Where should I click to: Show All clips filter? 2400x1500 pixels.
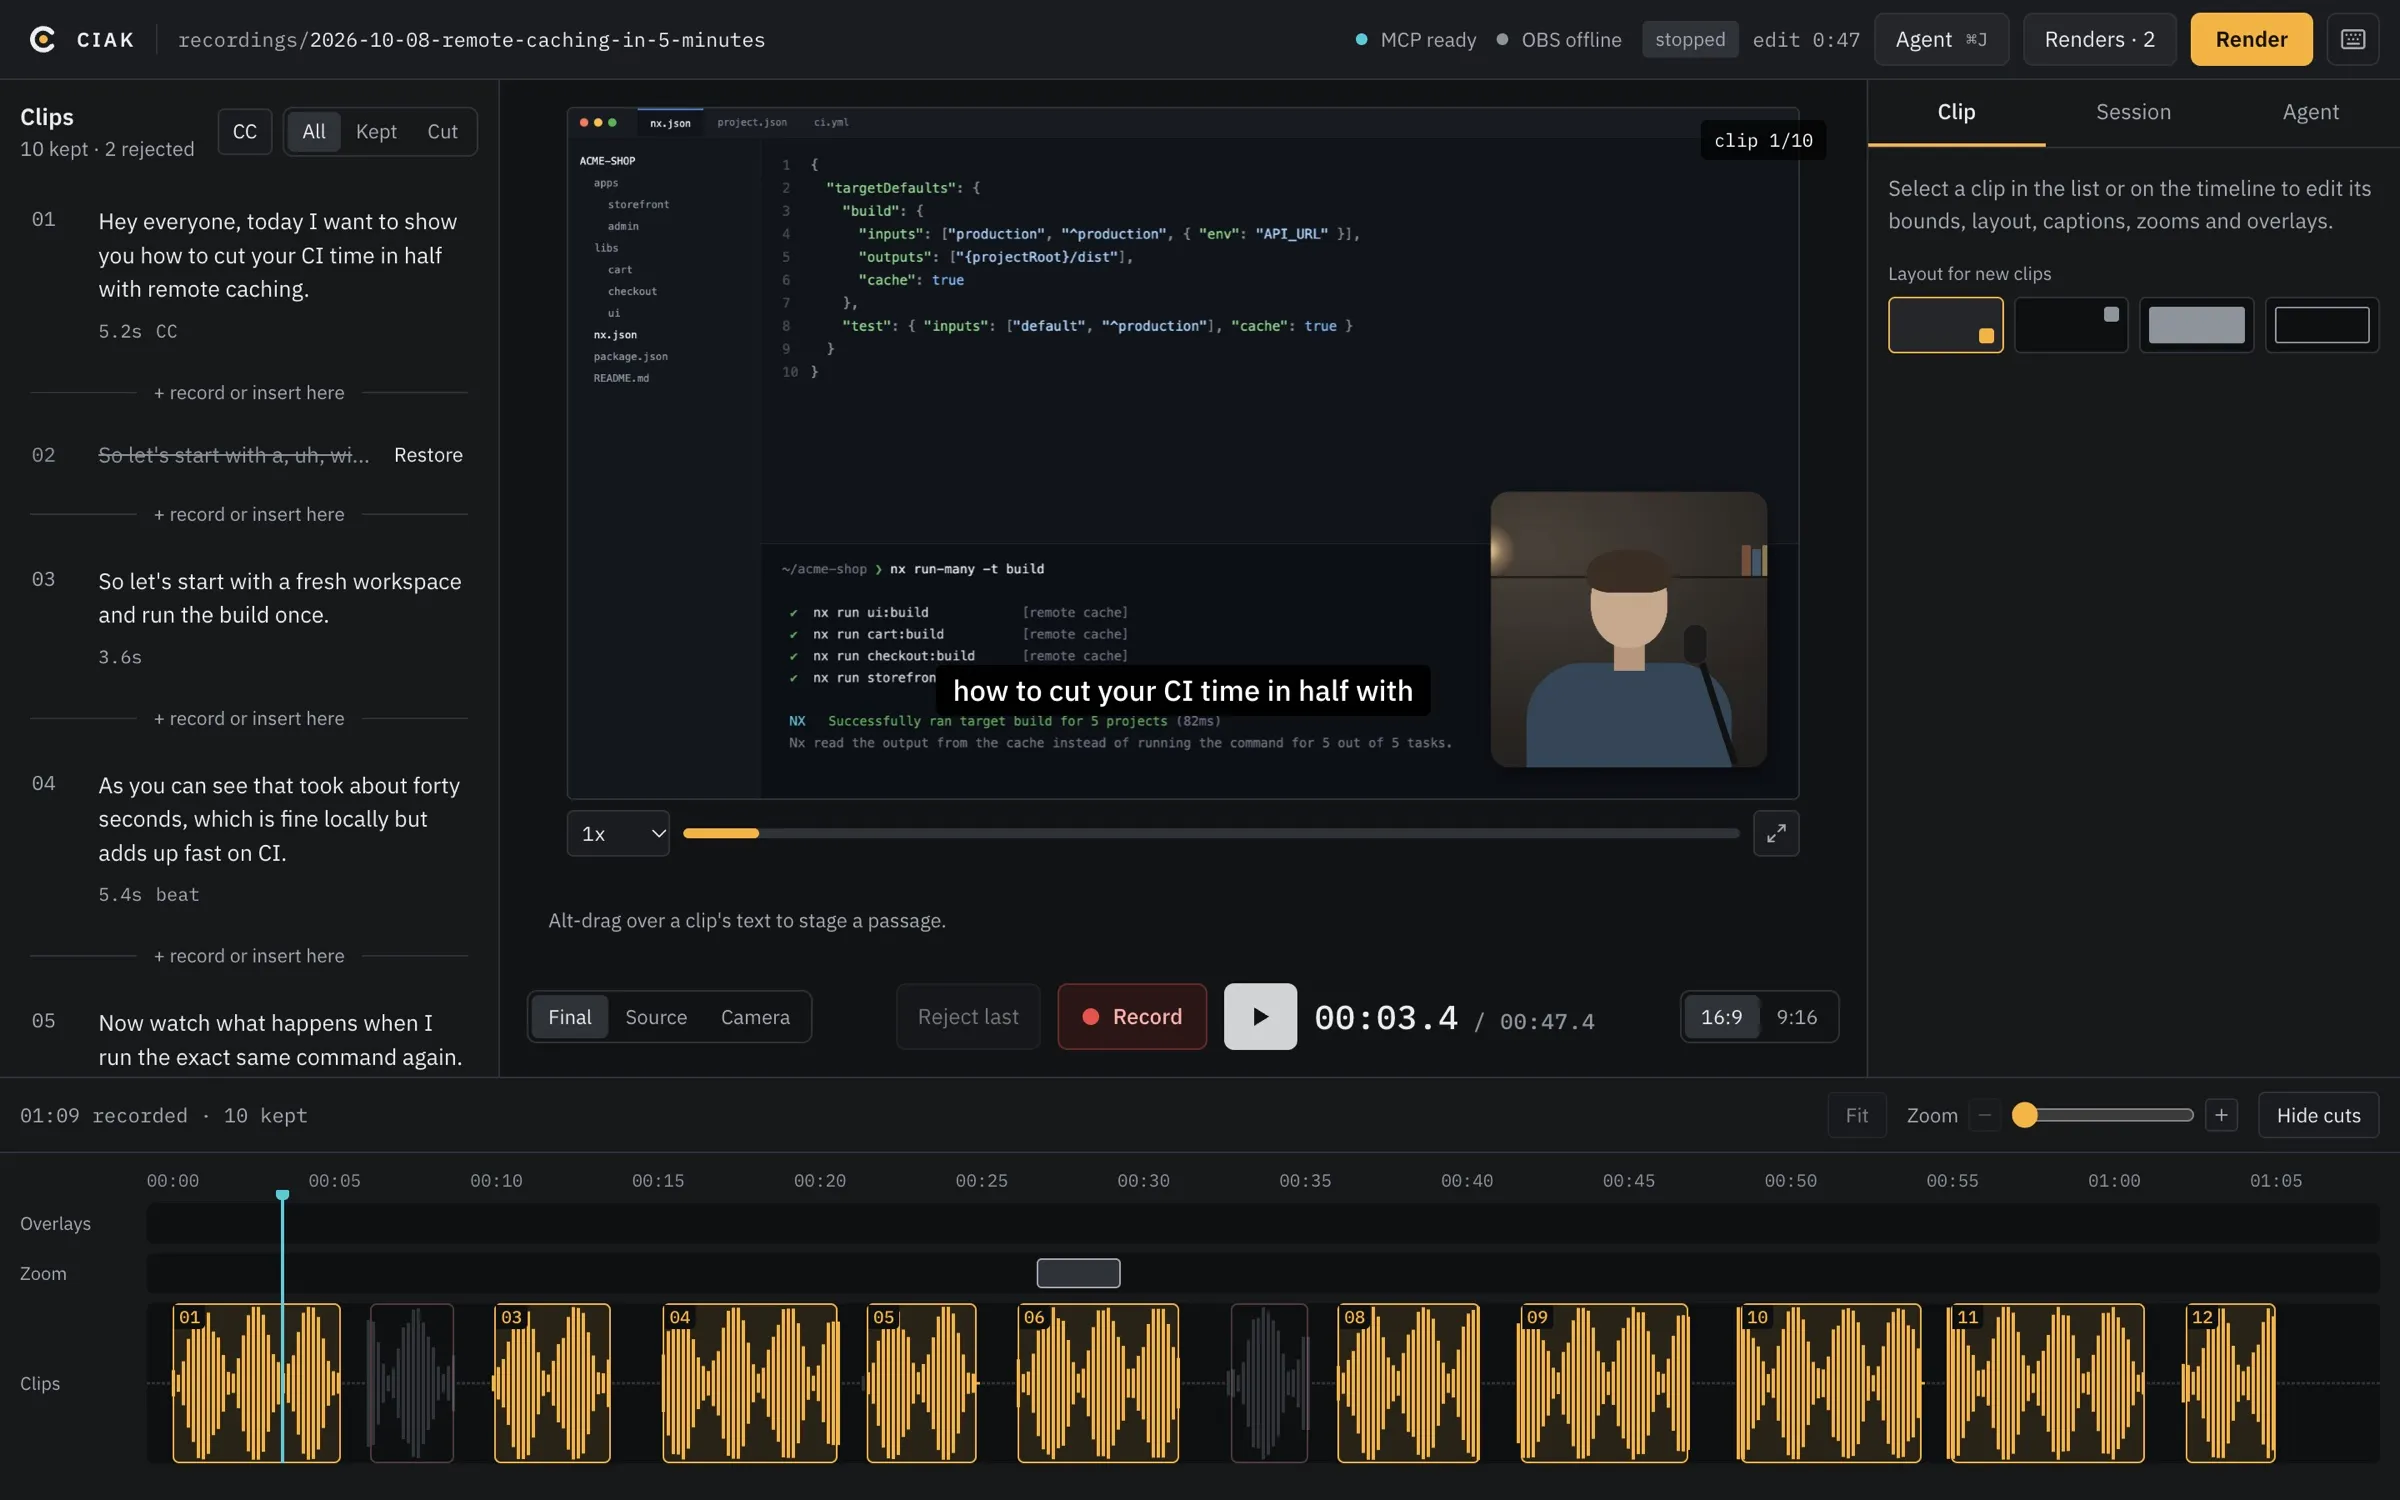click(314, 131)
